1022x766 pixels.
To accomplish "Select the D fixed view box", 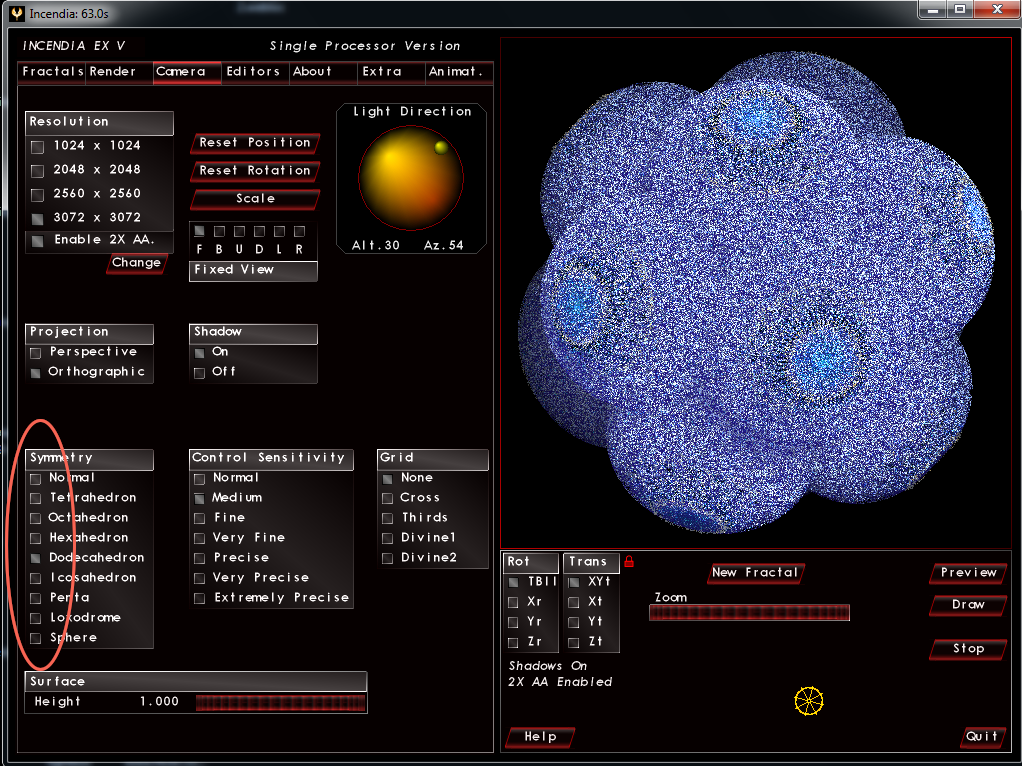I will tap(259, 231).
